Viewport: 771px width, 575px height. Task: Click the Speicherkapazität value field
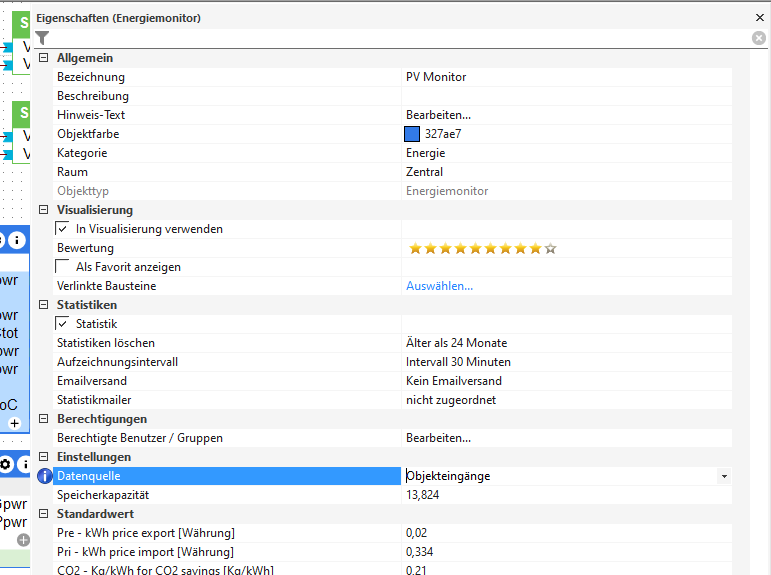point(565,495)
